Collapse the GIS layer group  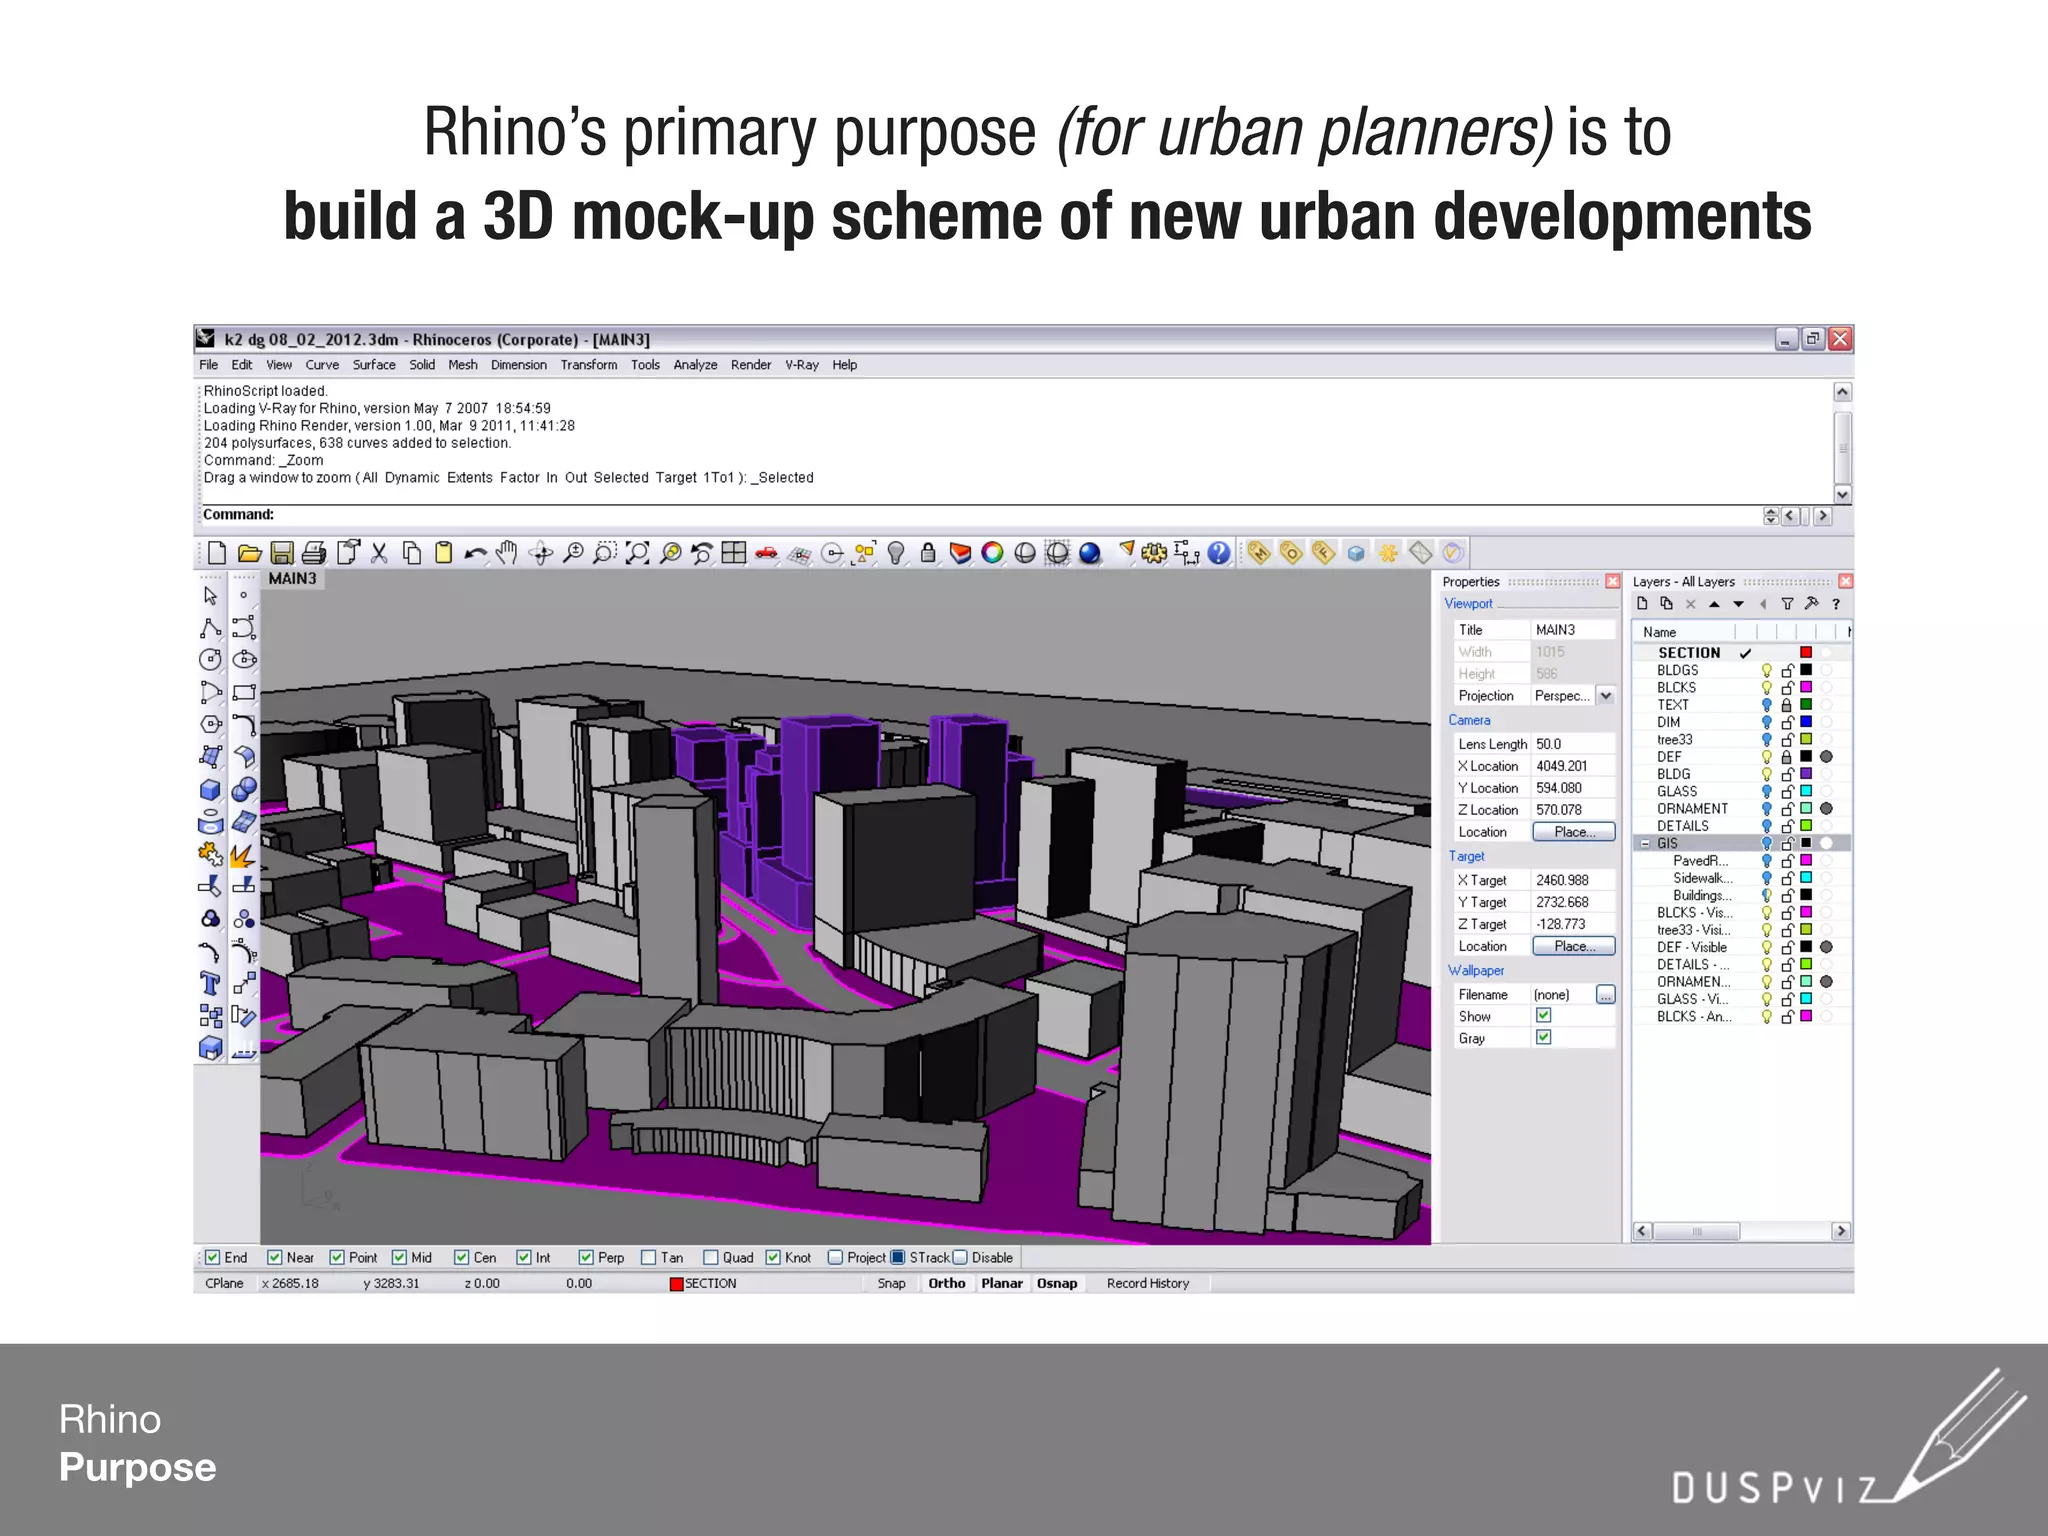pos(1645,843)
